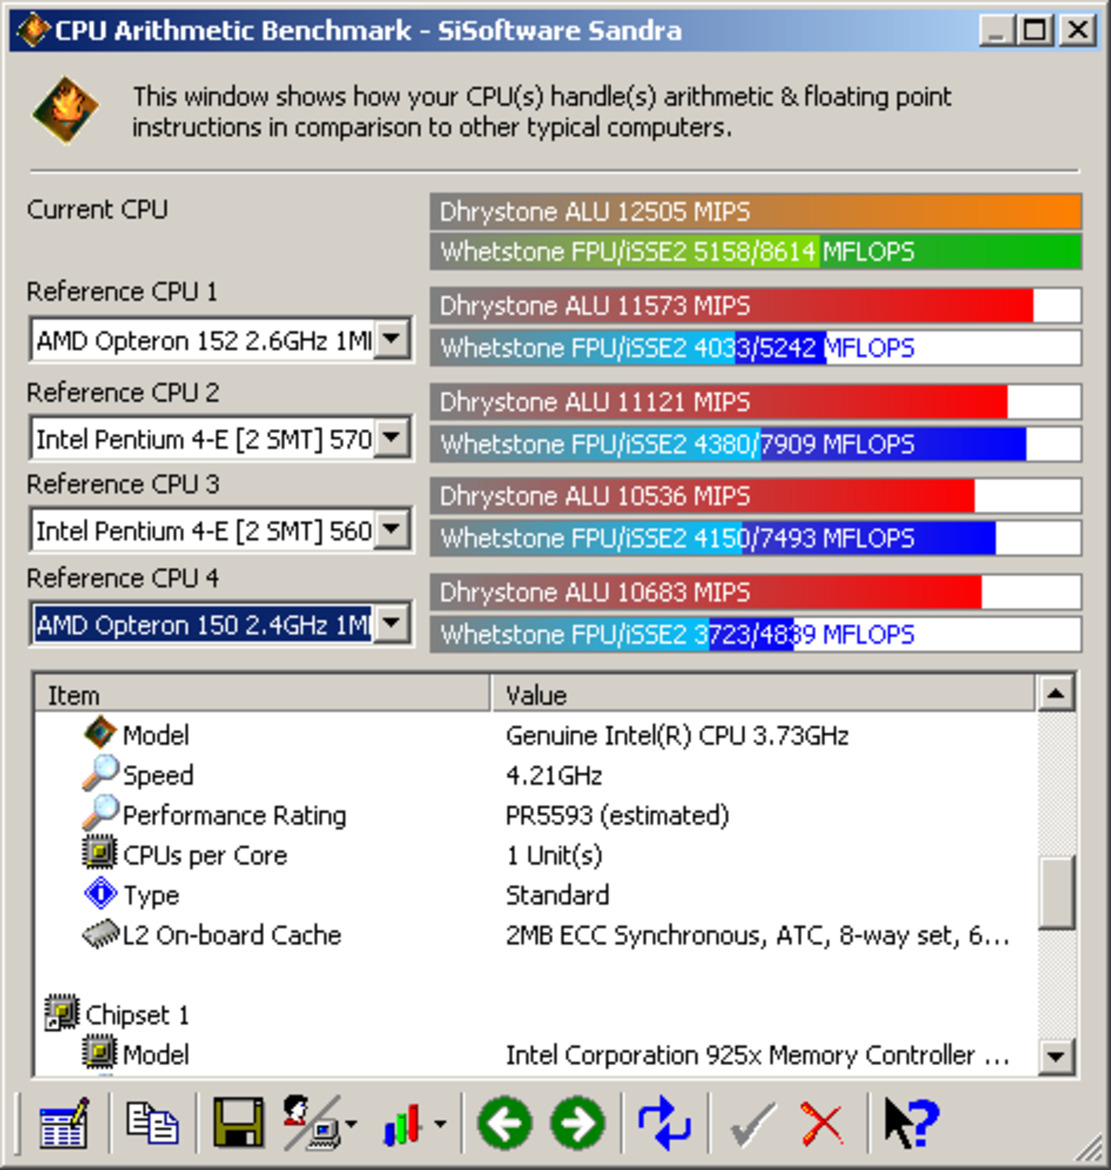Click the CPUs per Core chip icon
The height and width of the screenshot is (1170, 1111).
tap(100, 853)
